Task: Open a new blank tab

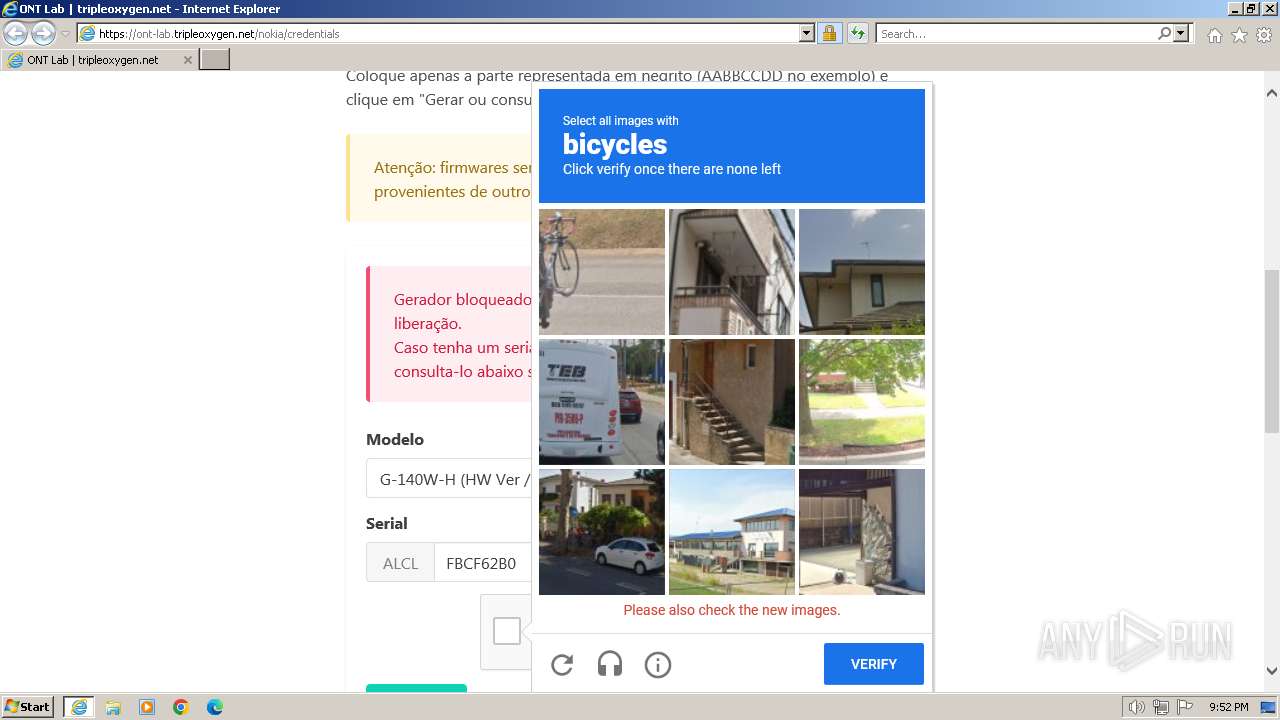Action: 215,60
